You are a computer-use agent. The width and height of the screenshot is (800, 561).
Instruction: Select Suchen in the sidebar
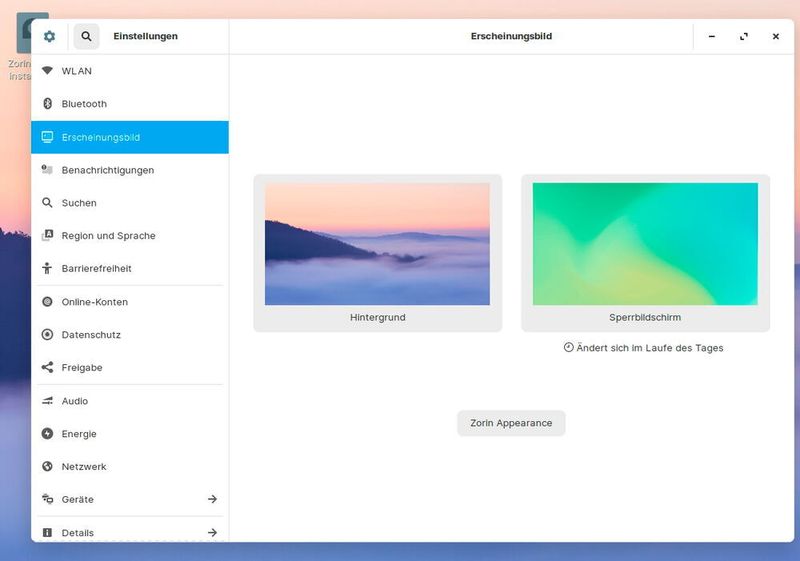pyautogui.click(x=130, y=202)
